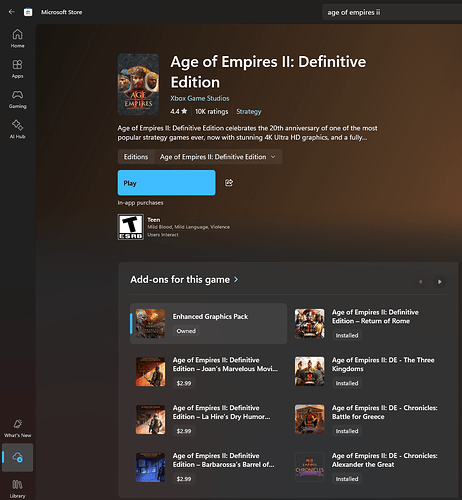
Task: Click the Microsoft Store title text
Action: [61, 12]
